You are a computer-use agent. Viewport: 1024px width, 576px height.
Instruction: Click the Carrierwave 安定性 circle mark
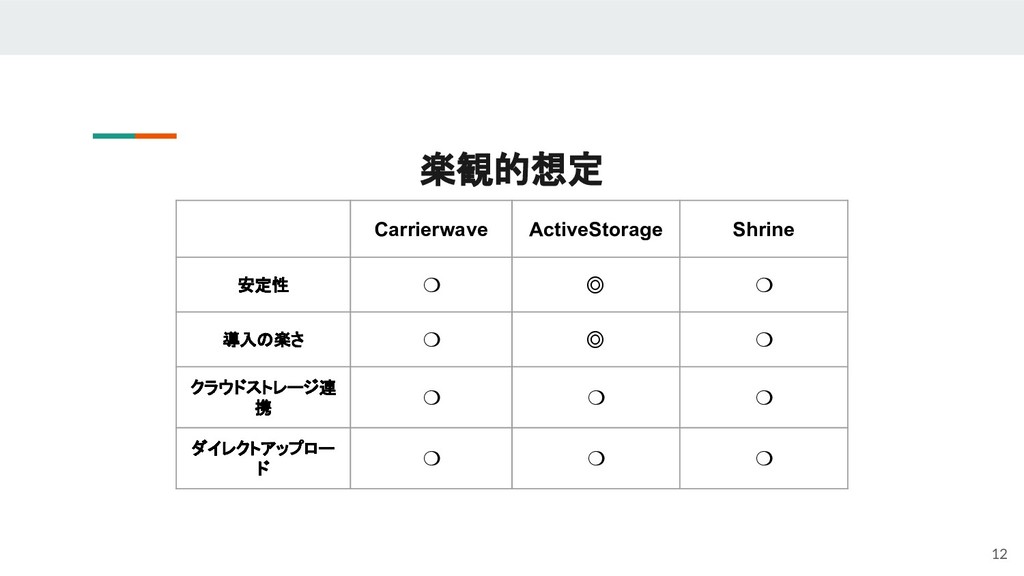430,285
